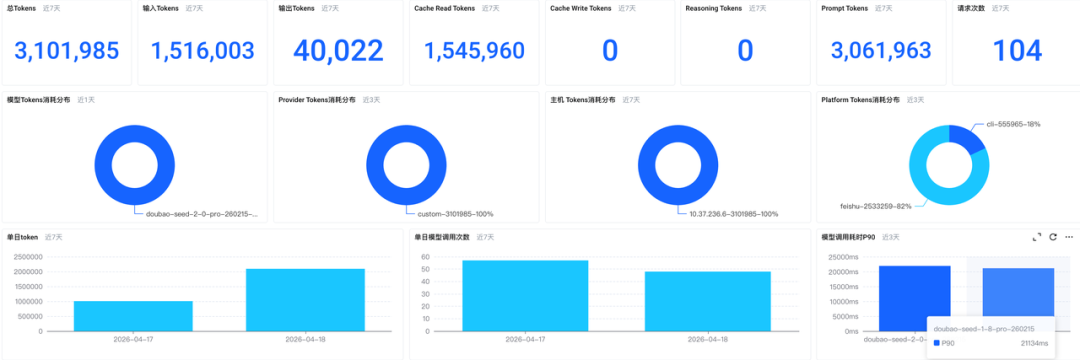Click the 输出Tokens value 40,022
Screen dimensions: 1080x360
point(338,51)
